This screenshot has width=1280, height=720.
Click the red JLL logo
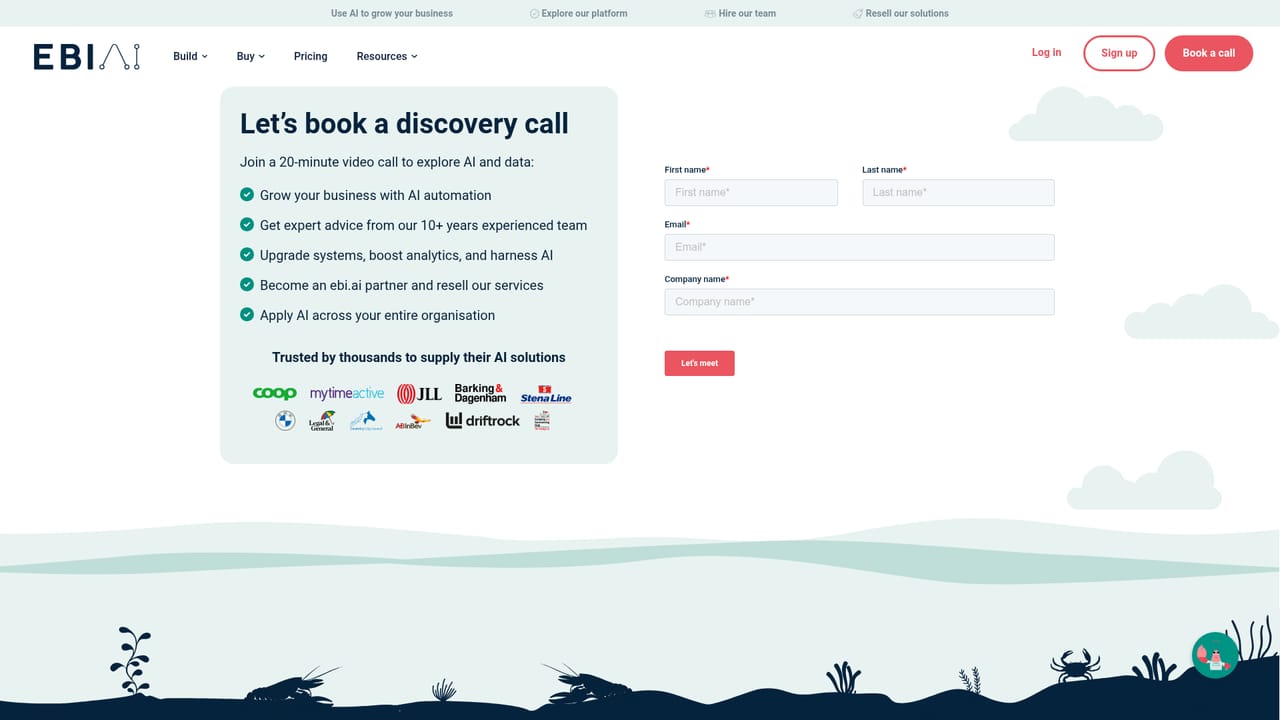point(419,394)
